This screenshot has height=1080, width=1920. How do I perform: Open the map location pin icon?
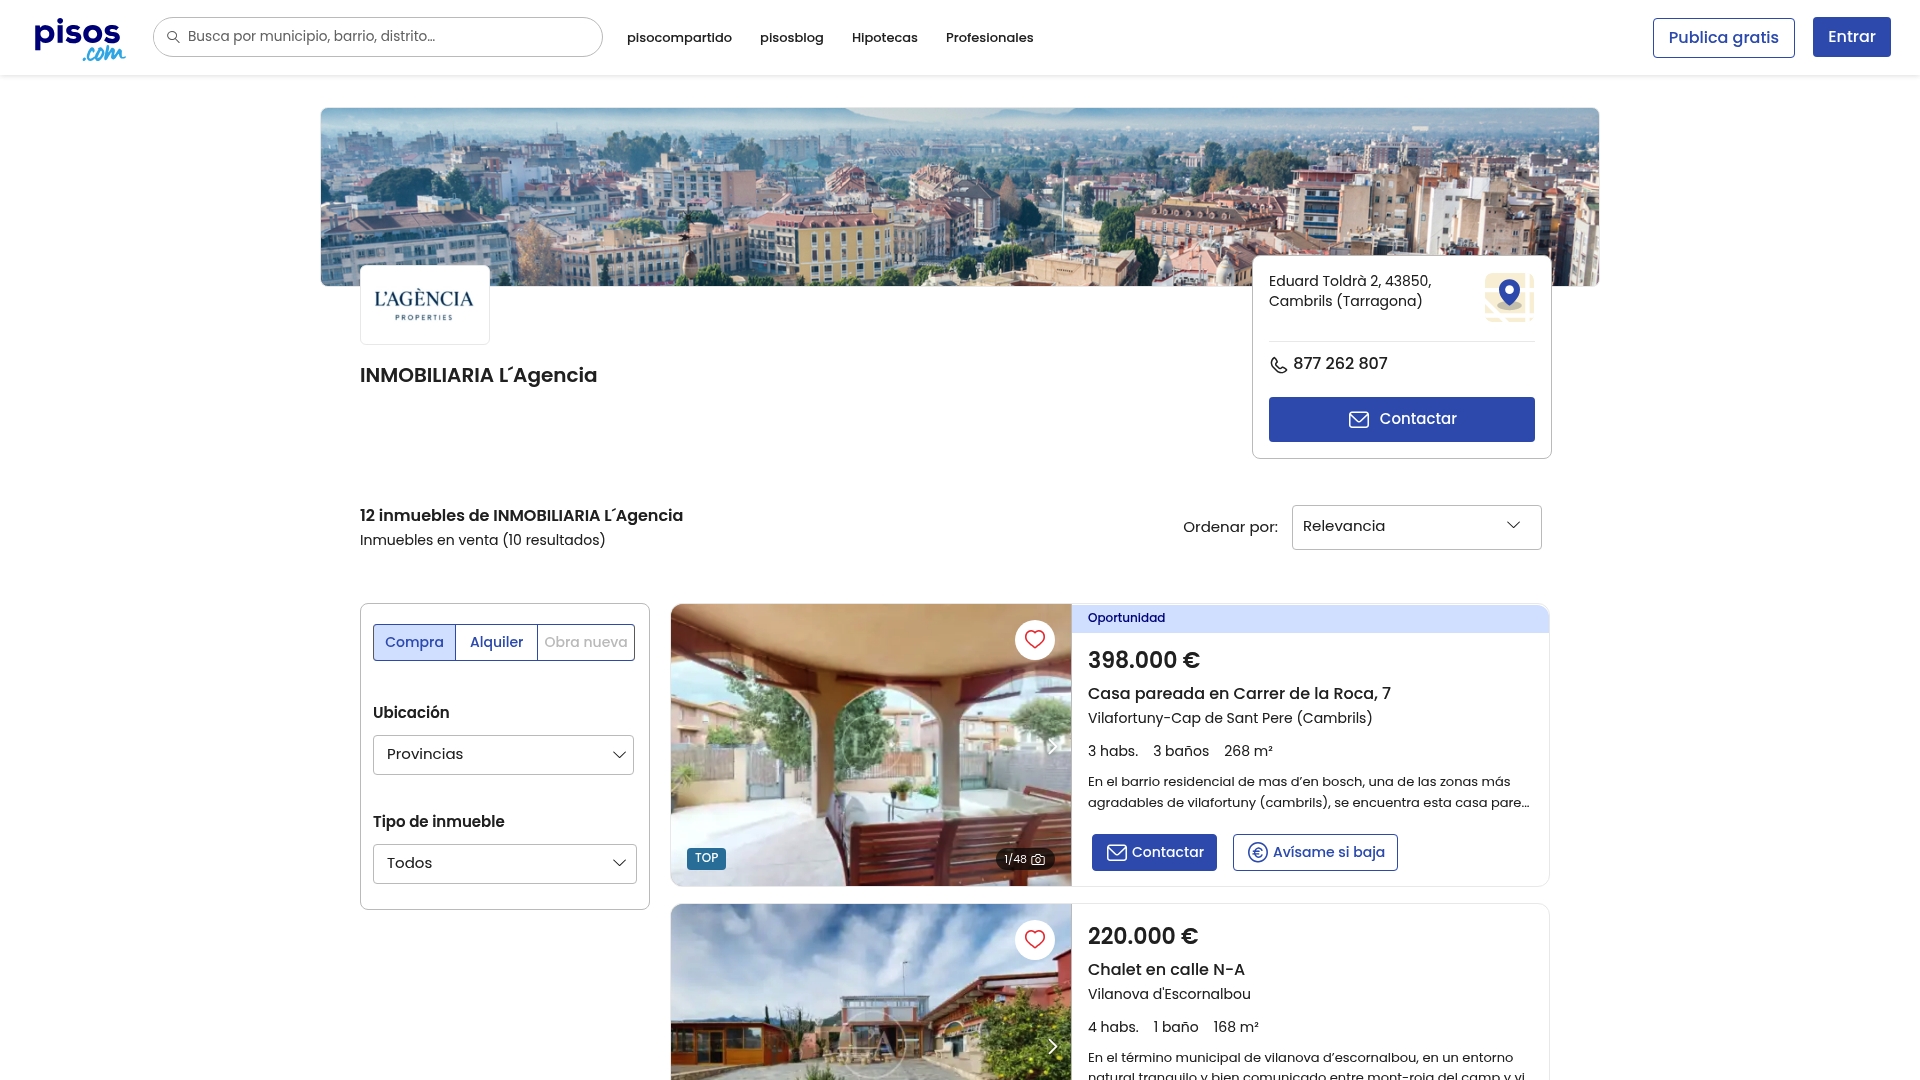(1509, 297)
